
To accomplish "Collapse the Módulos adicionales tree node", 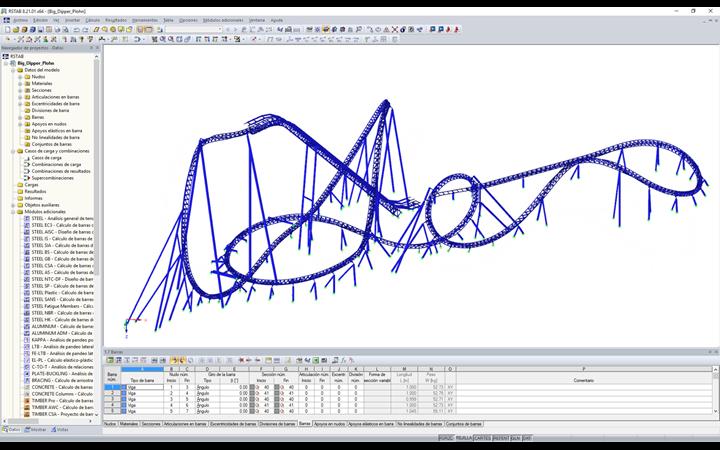I will point(13,212).
